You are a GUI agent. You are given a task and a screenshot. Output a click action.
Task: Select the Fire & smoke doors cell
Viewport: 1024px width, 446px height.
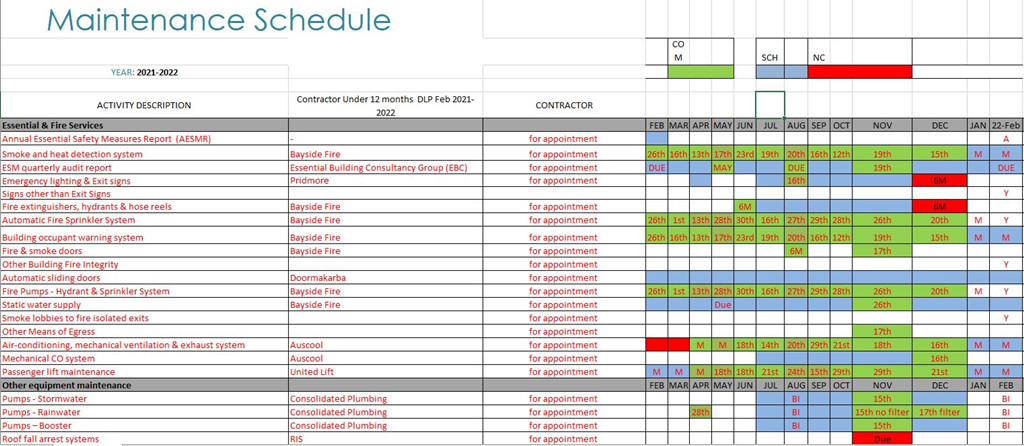144,251
